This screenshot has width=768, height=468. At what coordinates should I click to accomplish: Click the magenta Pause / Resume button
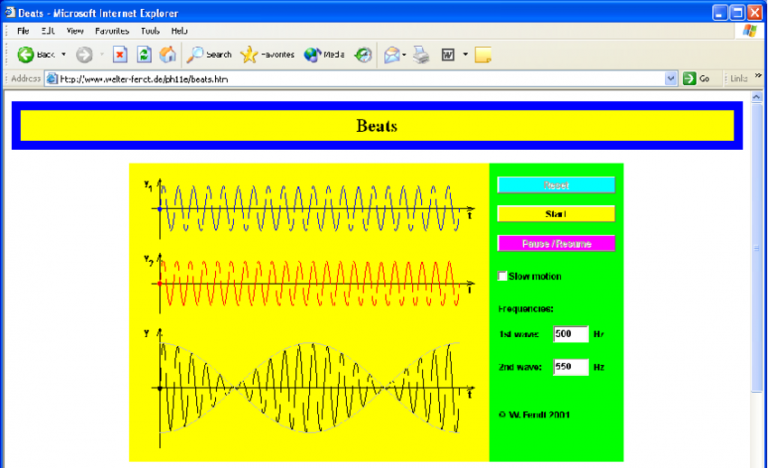[x=556, y=243]
